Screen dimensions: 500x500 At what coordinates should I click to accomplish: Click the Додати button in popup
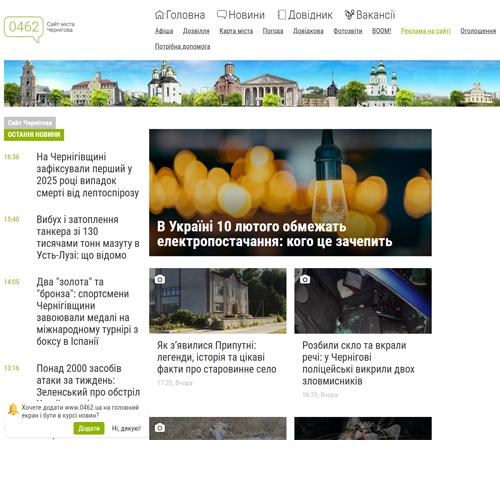[x=89, y=428]
